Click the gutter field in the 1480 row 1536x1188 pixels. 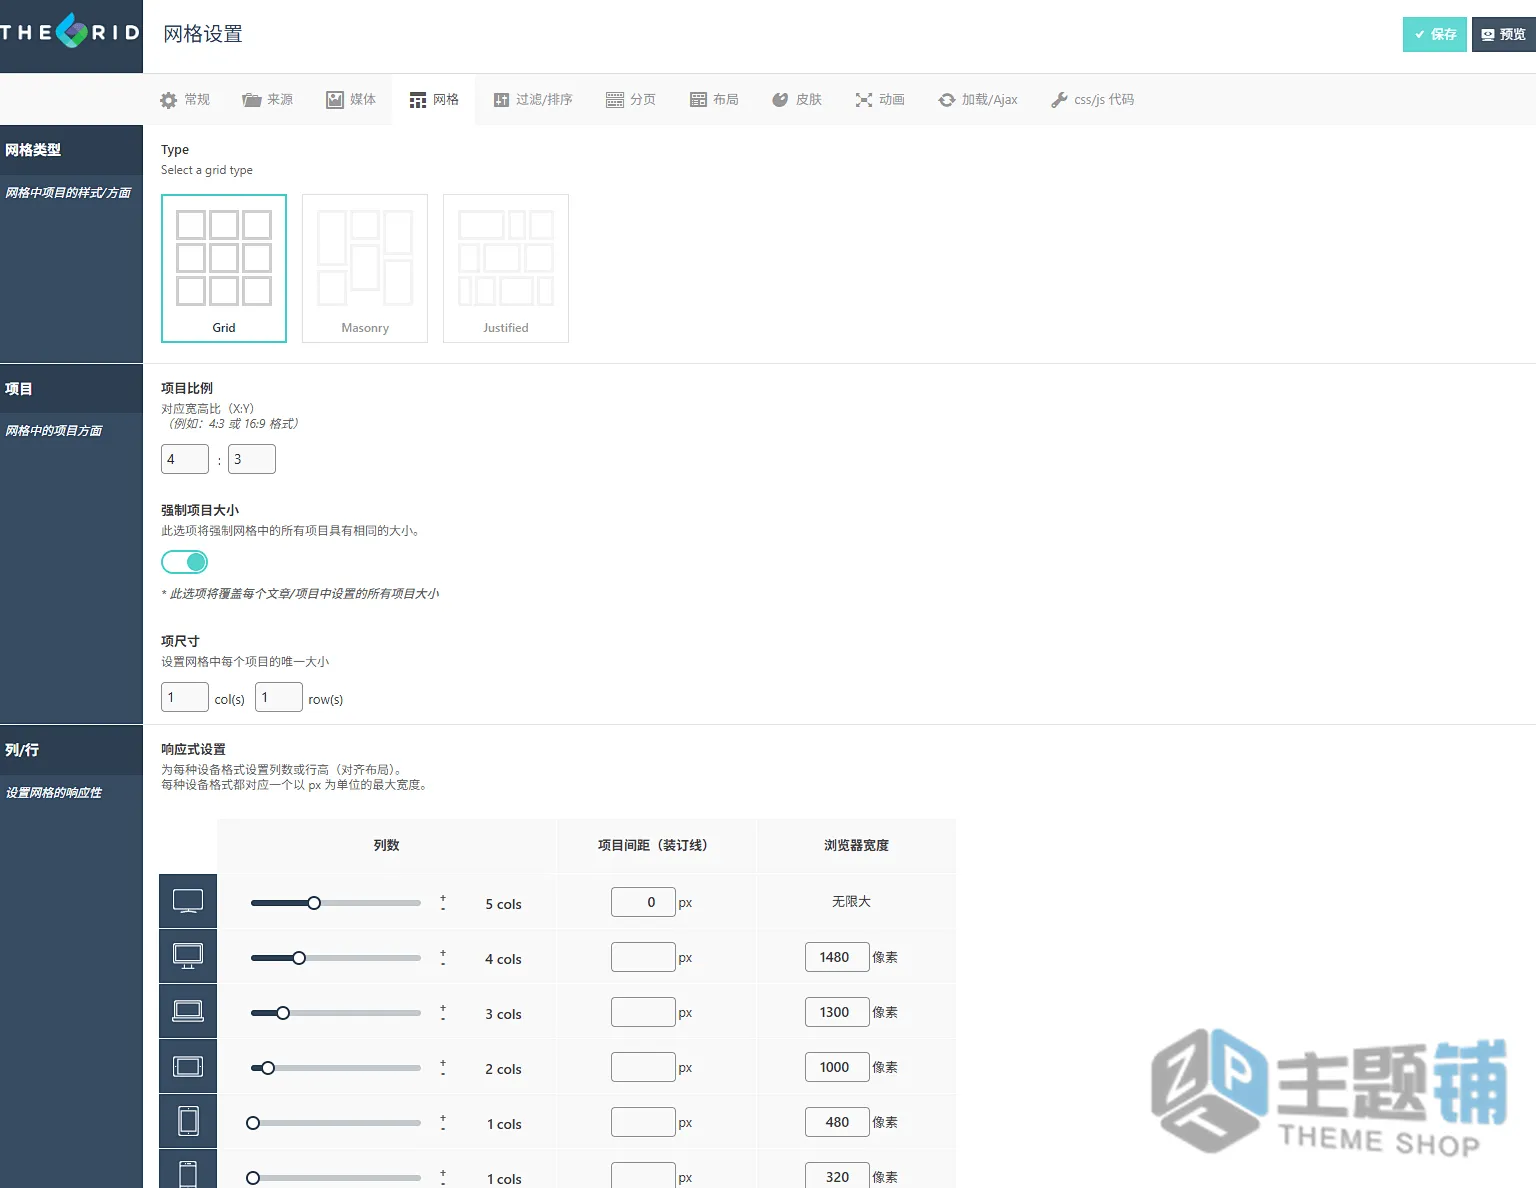643,957
